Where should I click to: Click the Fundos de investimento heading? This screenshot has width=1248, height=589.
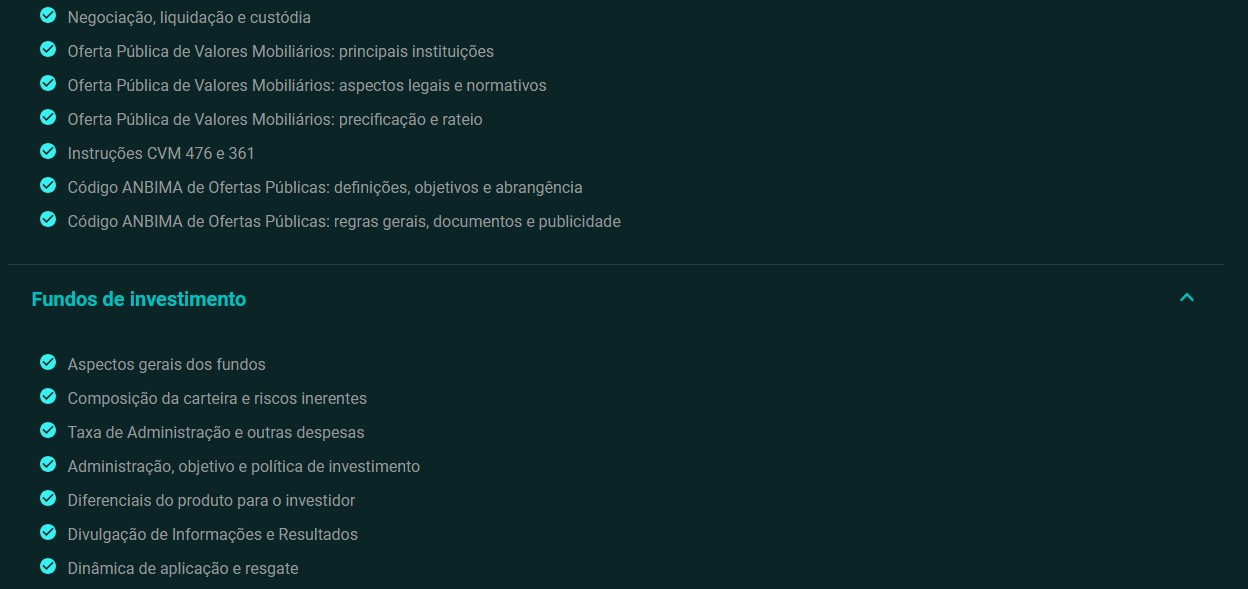(x=139, y=299)
